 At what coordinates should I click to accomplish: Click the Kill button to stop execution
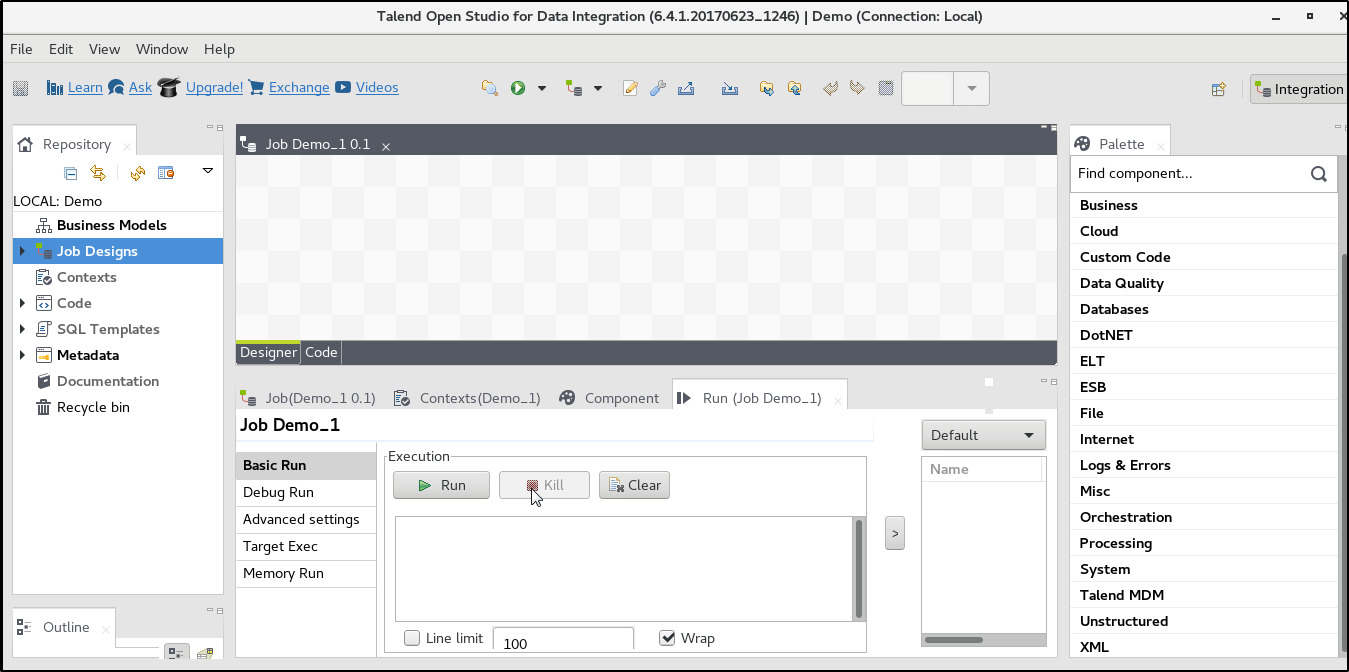(x=544, y=485)
